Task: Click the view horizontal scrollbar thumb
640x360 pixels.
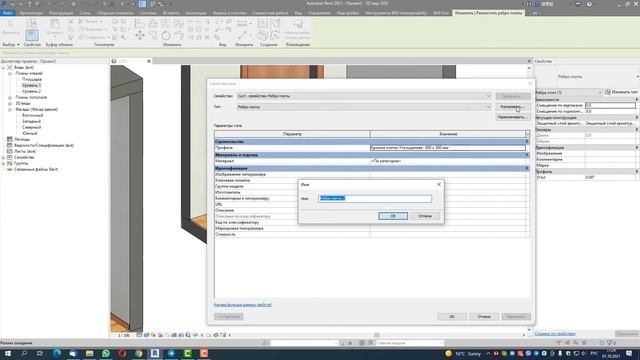Action: (x=377, y=335)
